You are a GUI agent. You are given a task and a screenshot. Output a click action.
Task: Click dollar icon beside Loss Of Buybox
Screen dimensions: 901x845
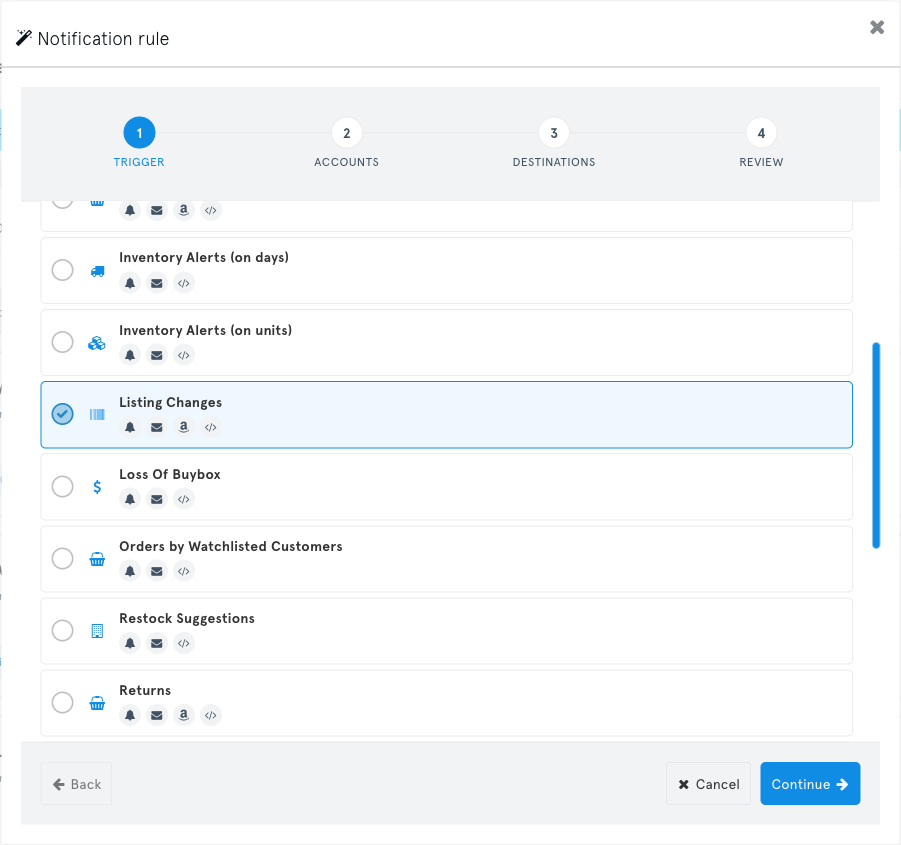(97, 487)
